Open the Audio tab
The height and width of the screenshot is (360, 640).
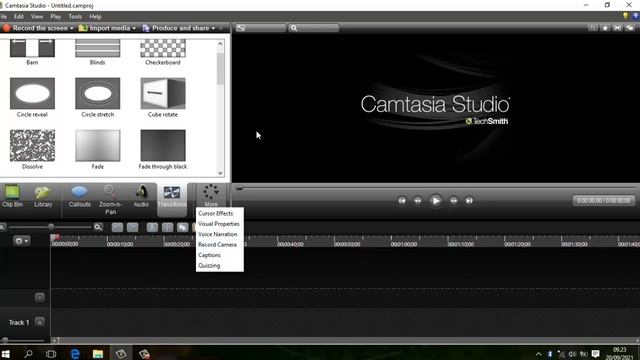point(141,196)
